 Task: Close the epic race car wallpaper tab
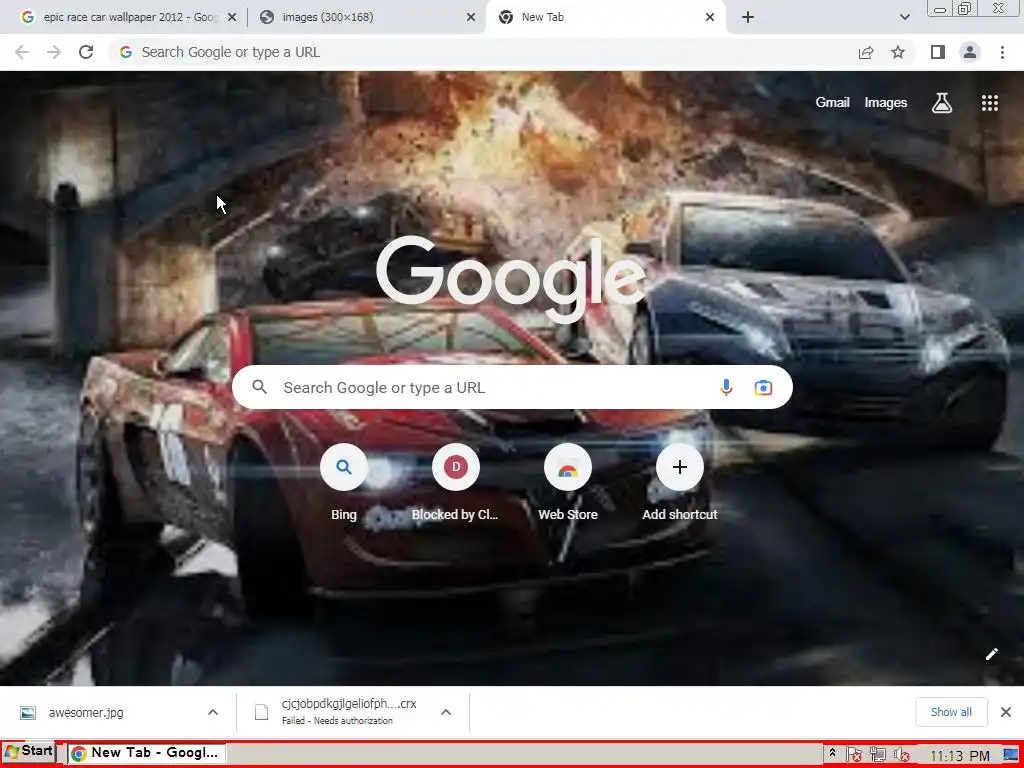tap(232, 18)
